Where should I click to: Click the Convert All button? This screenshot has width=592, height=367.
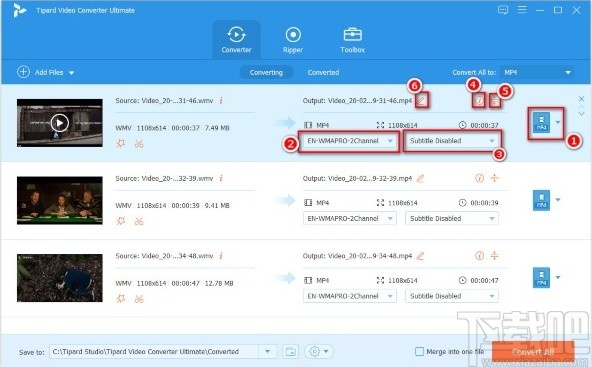point(533,352)
